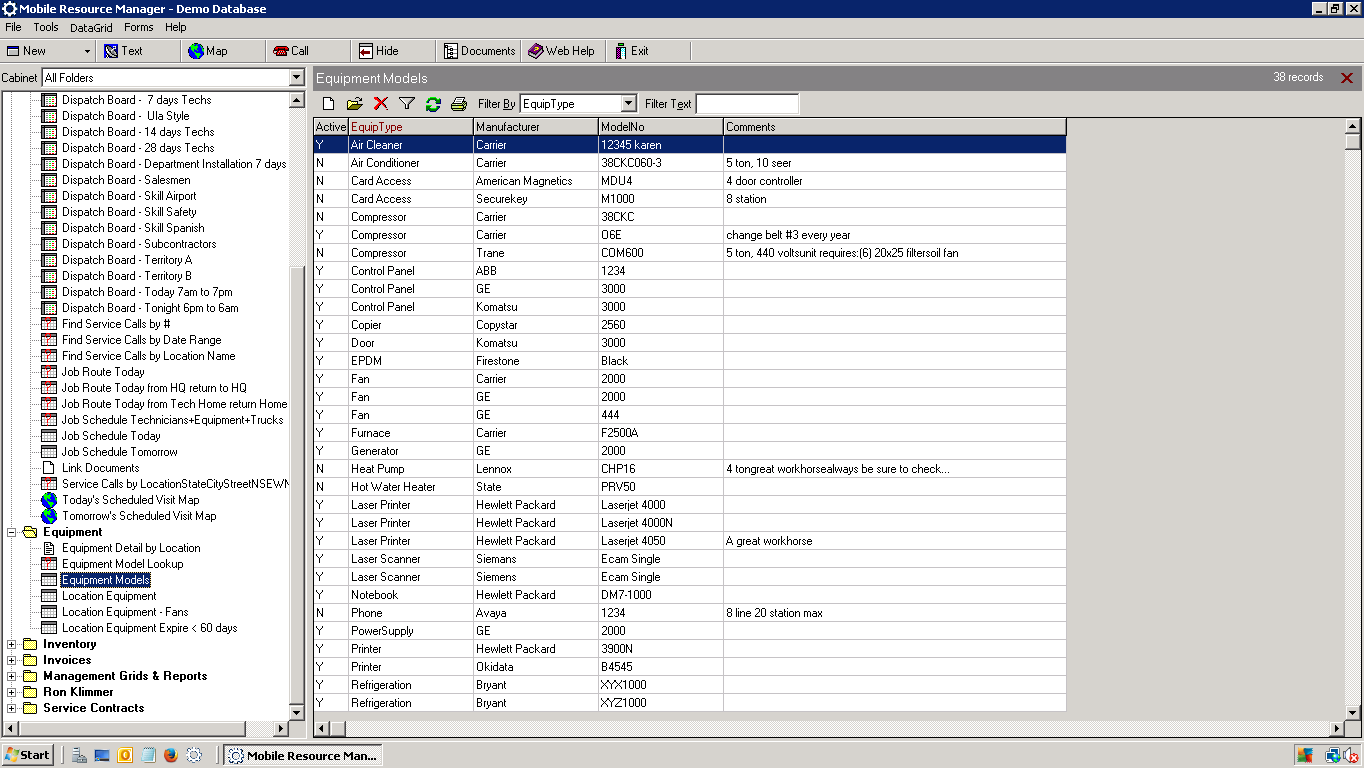Open the Tools menu
Image resolution: width=1364 pixels, height=768 pixels.
click(46, 27)
